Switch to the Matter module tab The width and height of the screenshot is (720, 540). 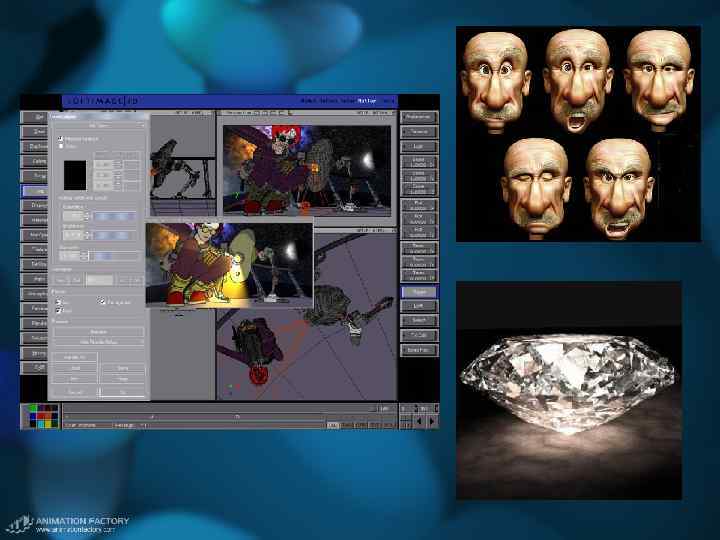[x=366, y=101]
